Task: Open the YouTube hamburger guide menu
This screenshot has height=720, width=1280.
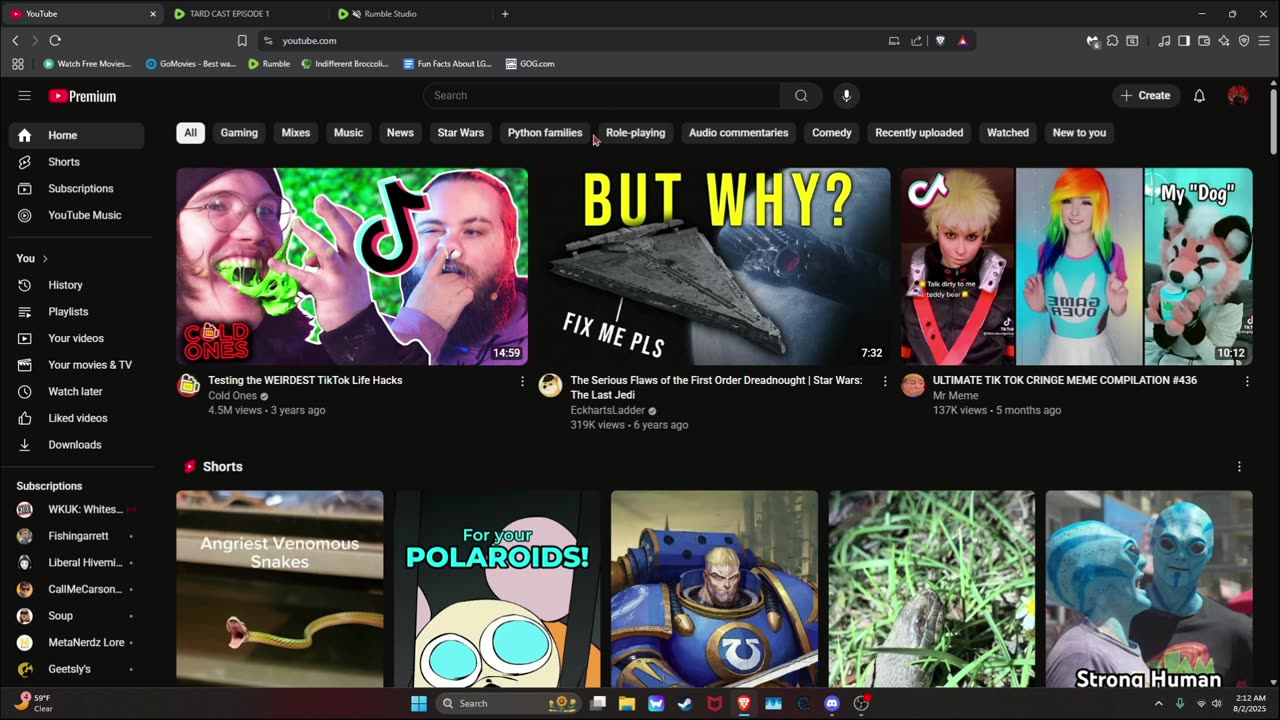Action: point(24,96)
